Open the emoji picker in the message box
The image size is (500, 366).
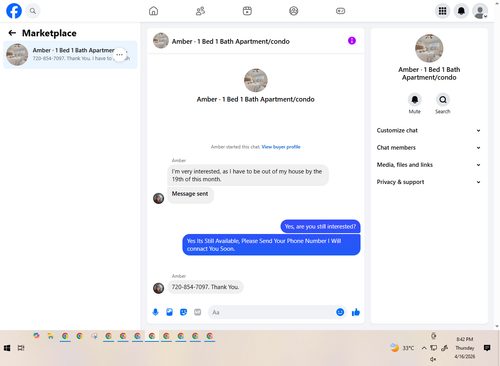coord(340,312)
